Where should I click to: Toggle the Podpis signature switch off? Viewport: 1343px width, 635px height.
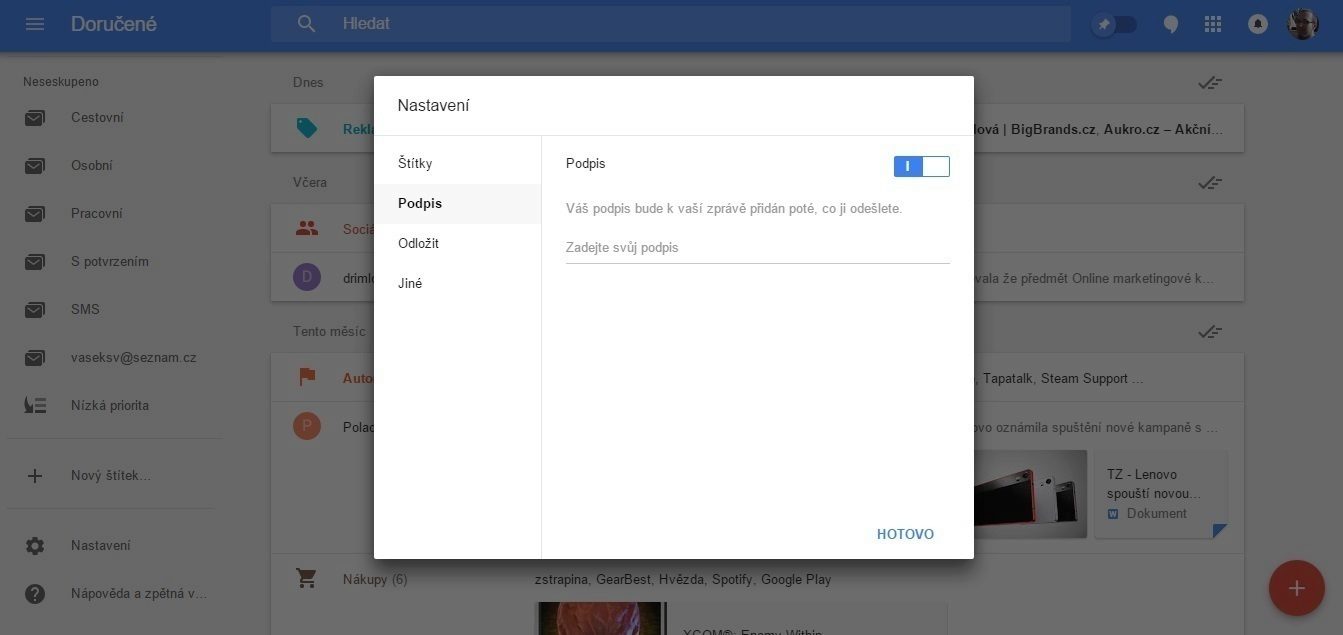(921, 166)
